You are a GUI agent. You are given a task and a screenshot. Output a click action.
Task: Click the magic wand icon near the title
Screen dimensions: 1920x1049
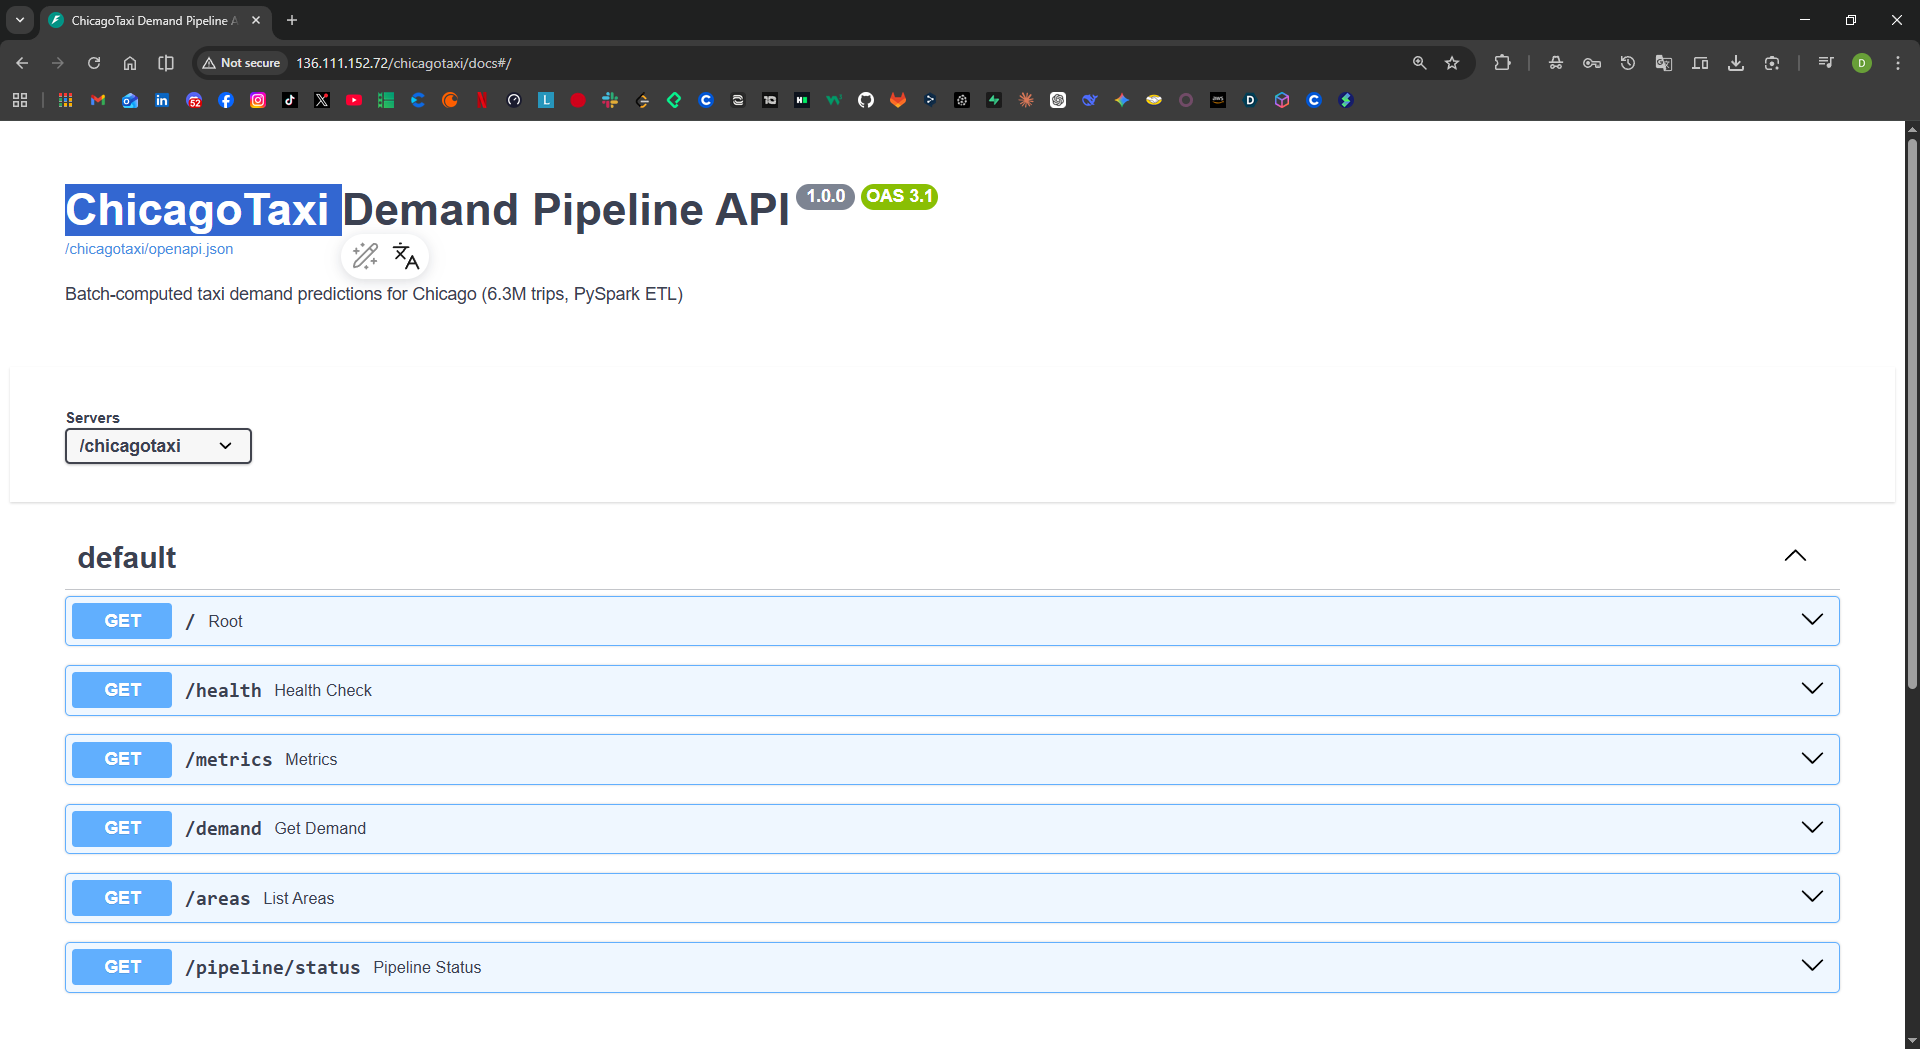point(365,257)
